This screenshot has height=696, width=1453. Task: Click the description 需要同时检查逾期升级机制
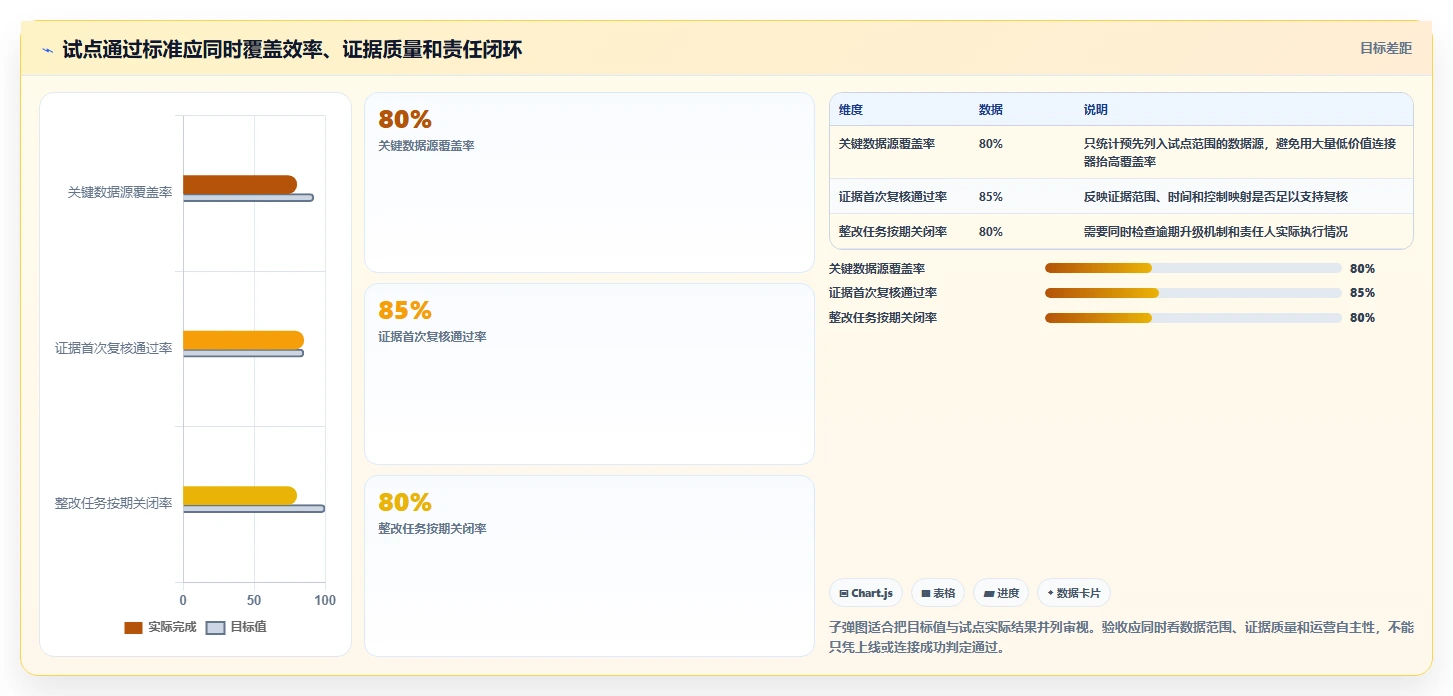click(x=1216, y=231)
